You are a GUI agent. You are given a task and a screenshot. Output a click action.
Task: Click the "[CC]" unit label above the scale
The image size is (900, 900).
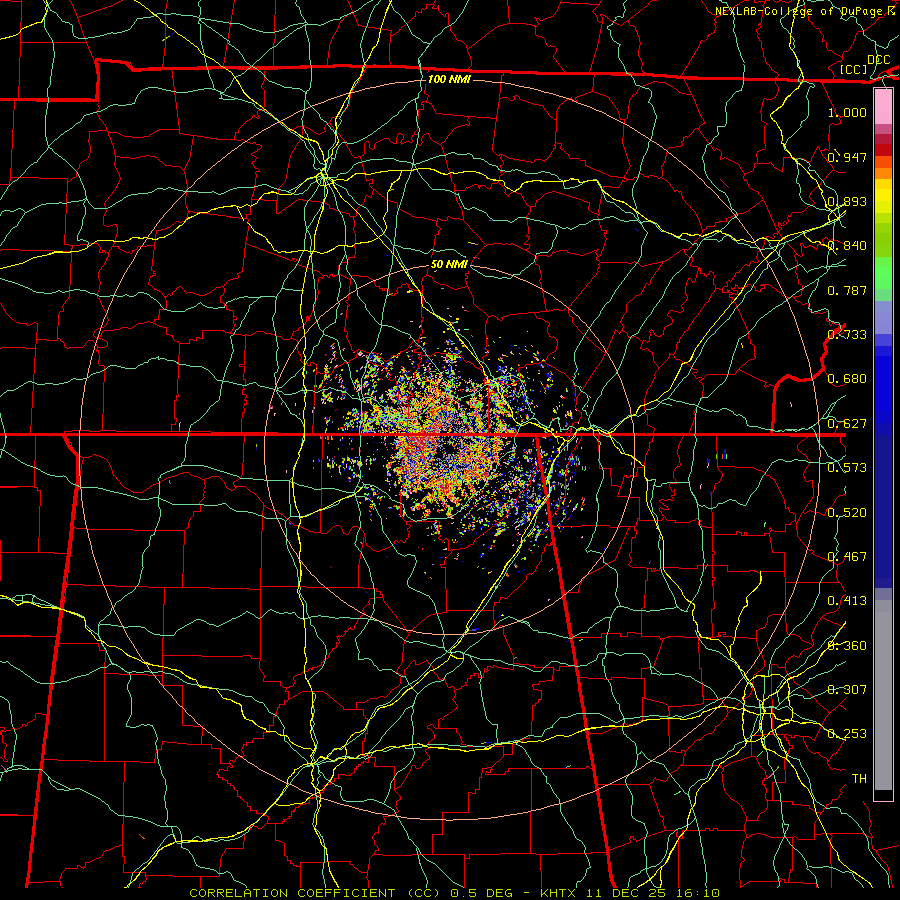point(854,69)
